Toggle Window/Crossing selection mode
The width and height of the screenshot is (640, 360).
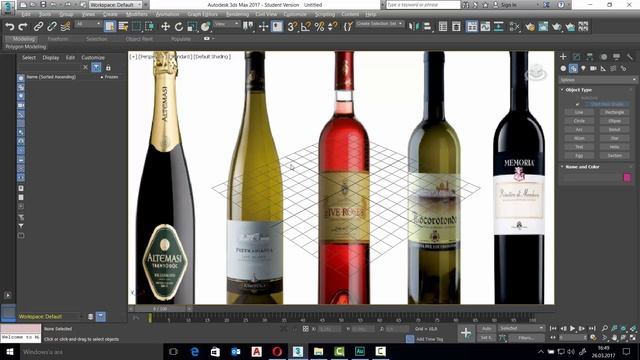coord(150,27)
